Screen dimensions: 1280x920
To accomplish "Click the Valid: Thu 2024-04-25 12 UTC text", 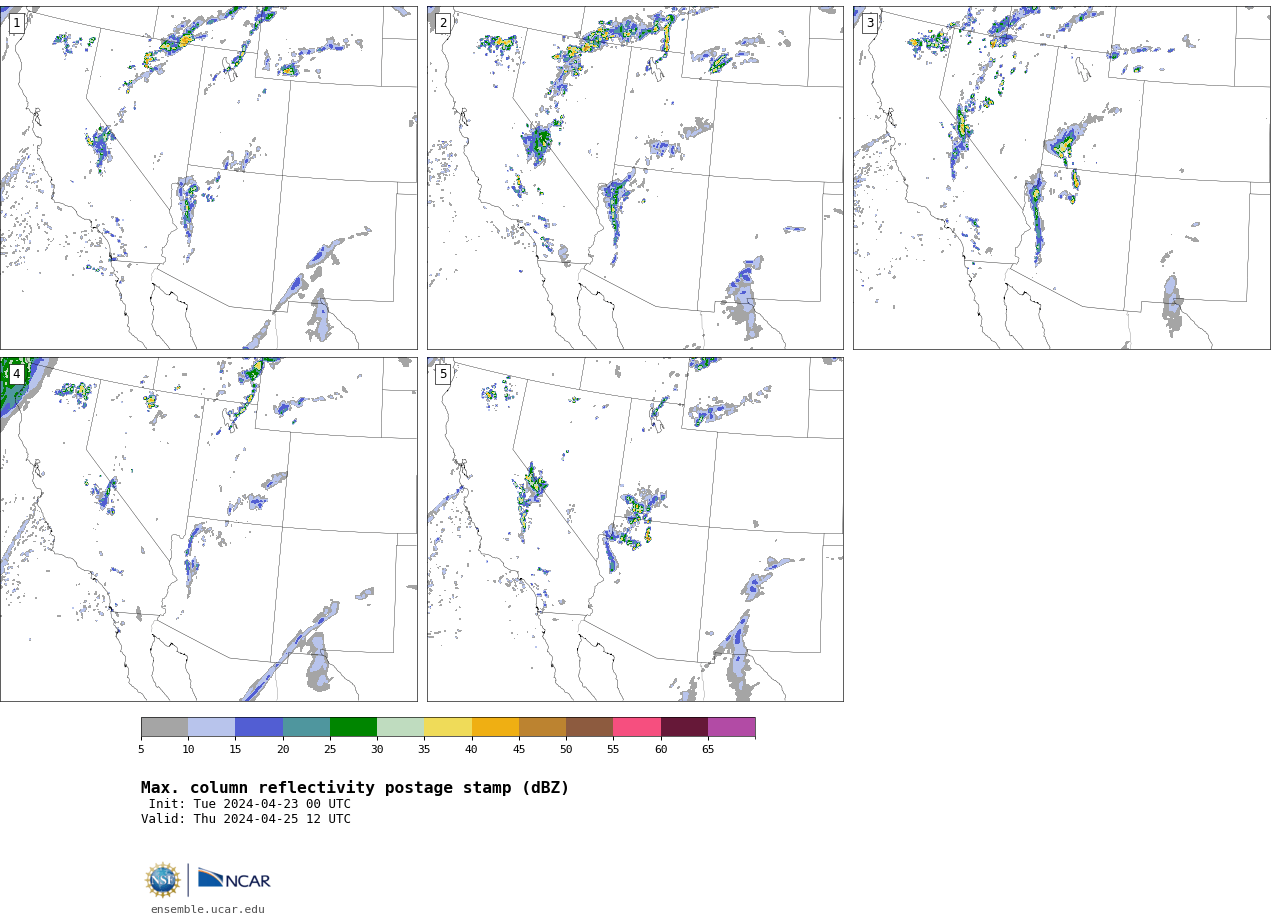I will coord(246,819).
